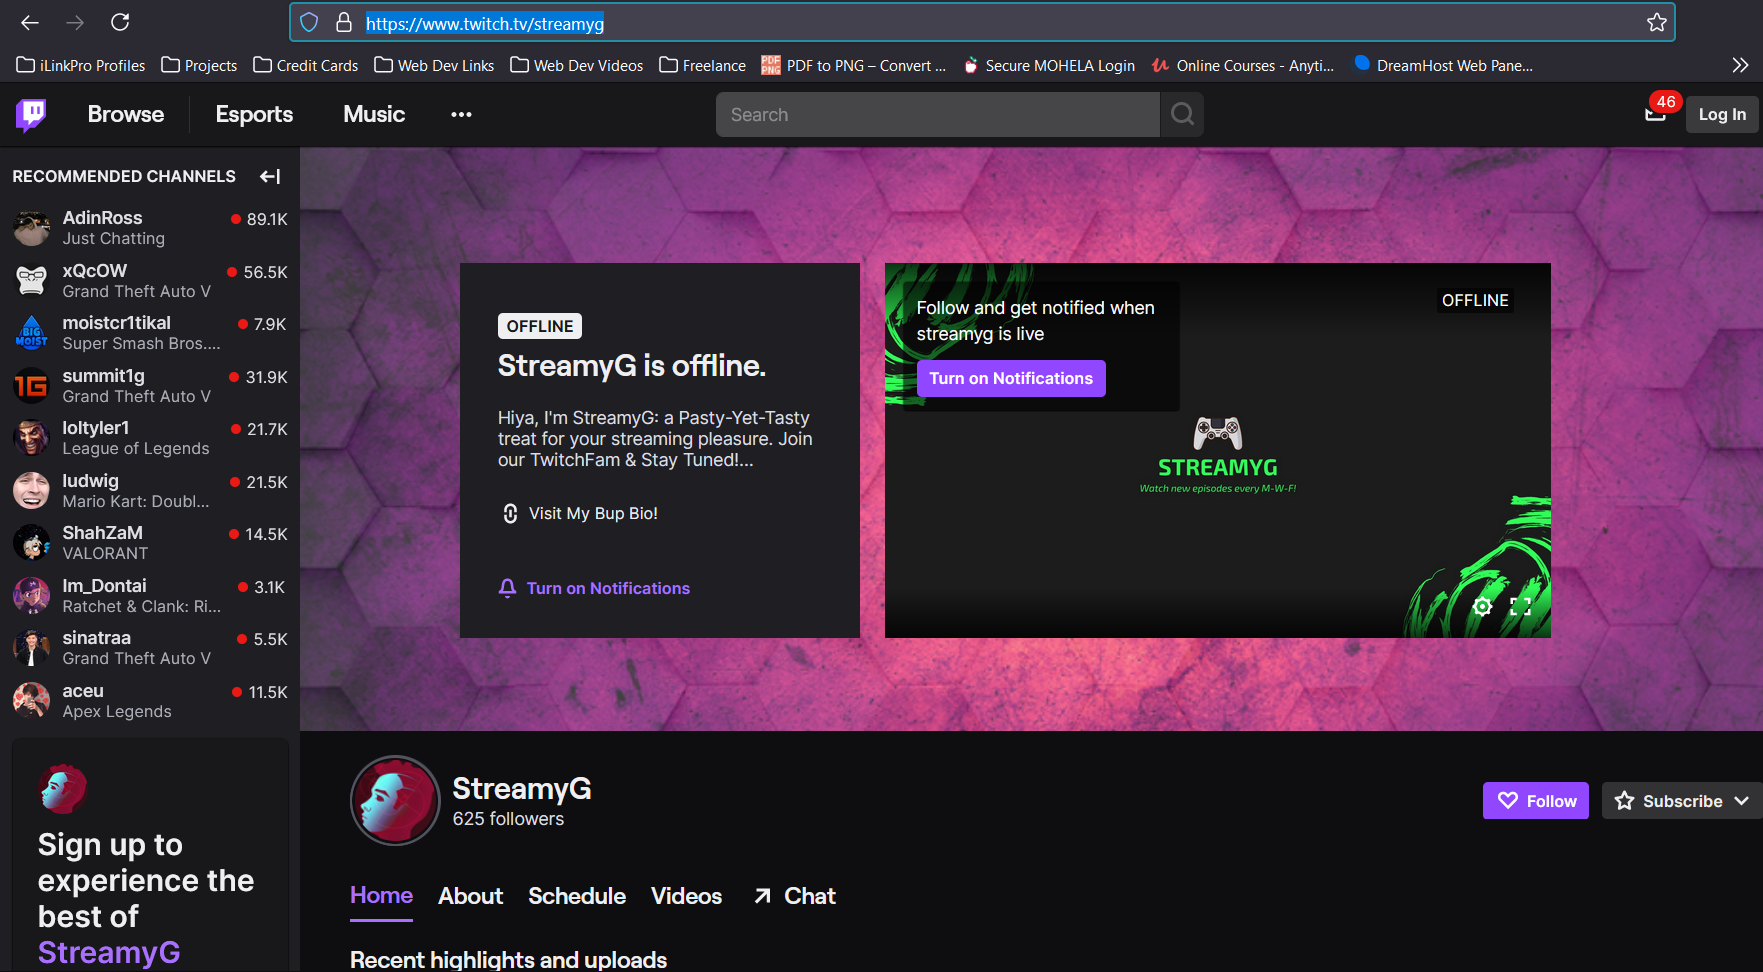Open the tracking protection shield icon
Screen dimensions: 1763x972
click(x=309, y=22)
